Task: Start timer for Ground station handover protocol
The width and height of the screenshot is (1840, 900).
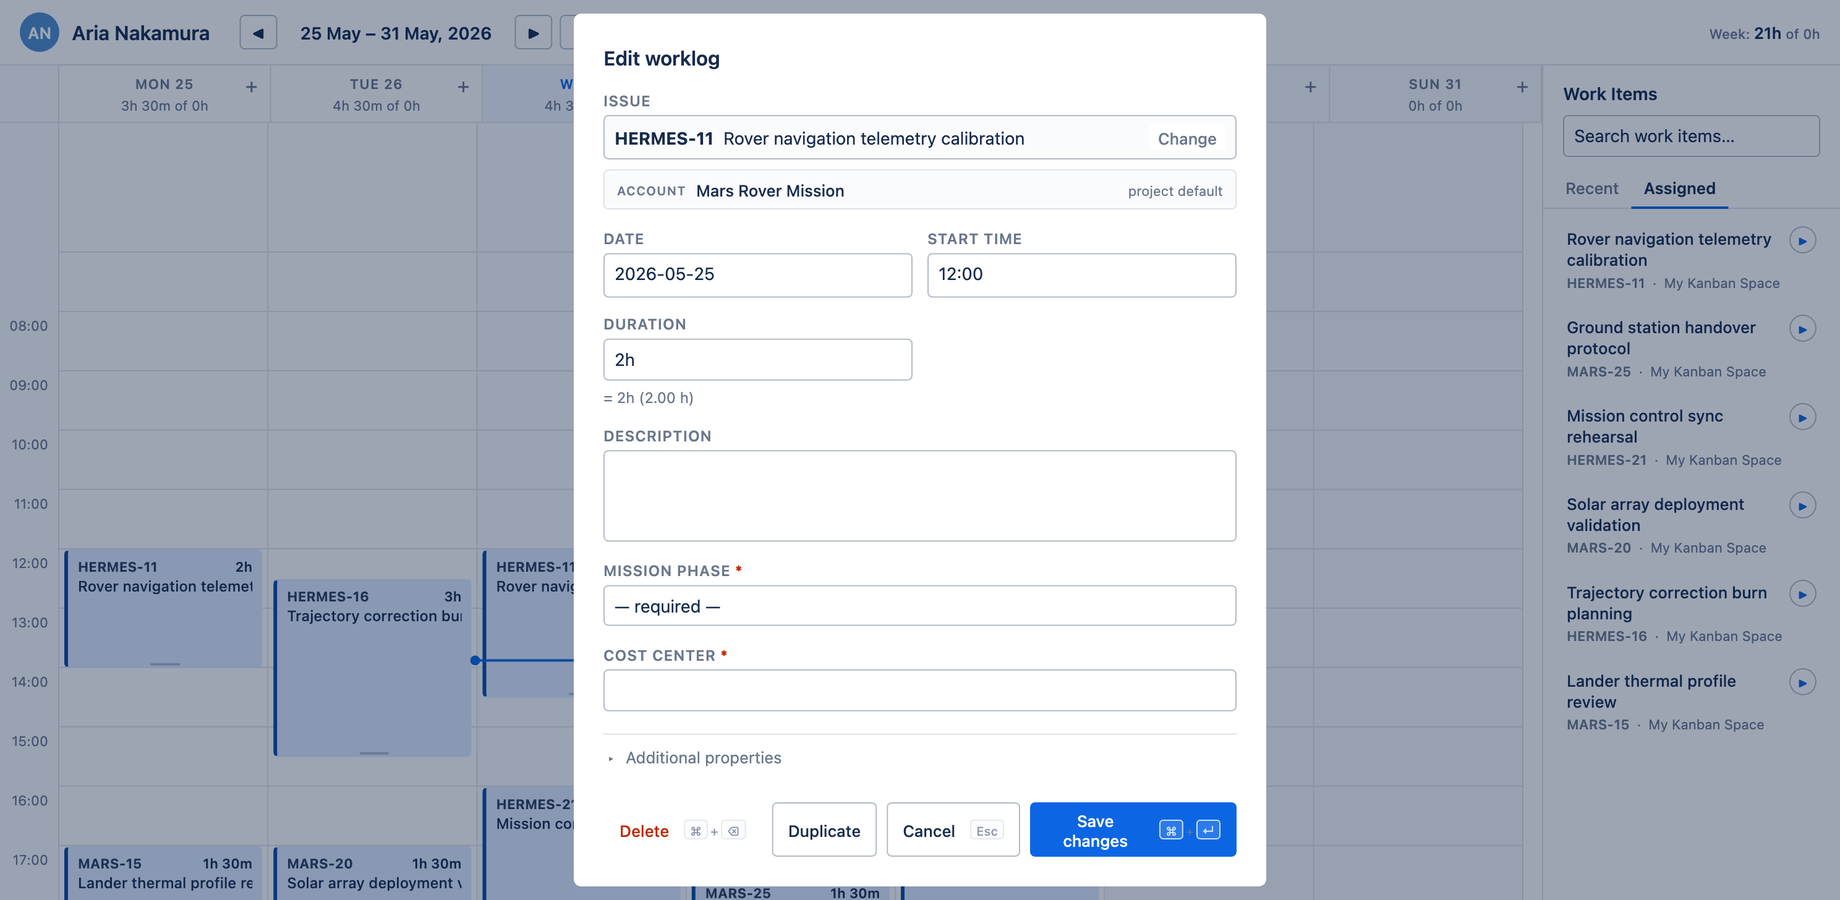Action: point(1803,329)
